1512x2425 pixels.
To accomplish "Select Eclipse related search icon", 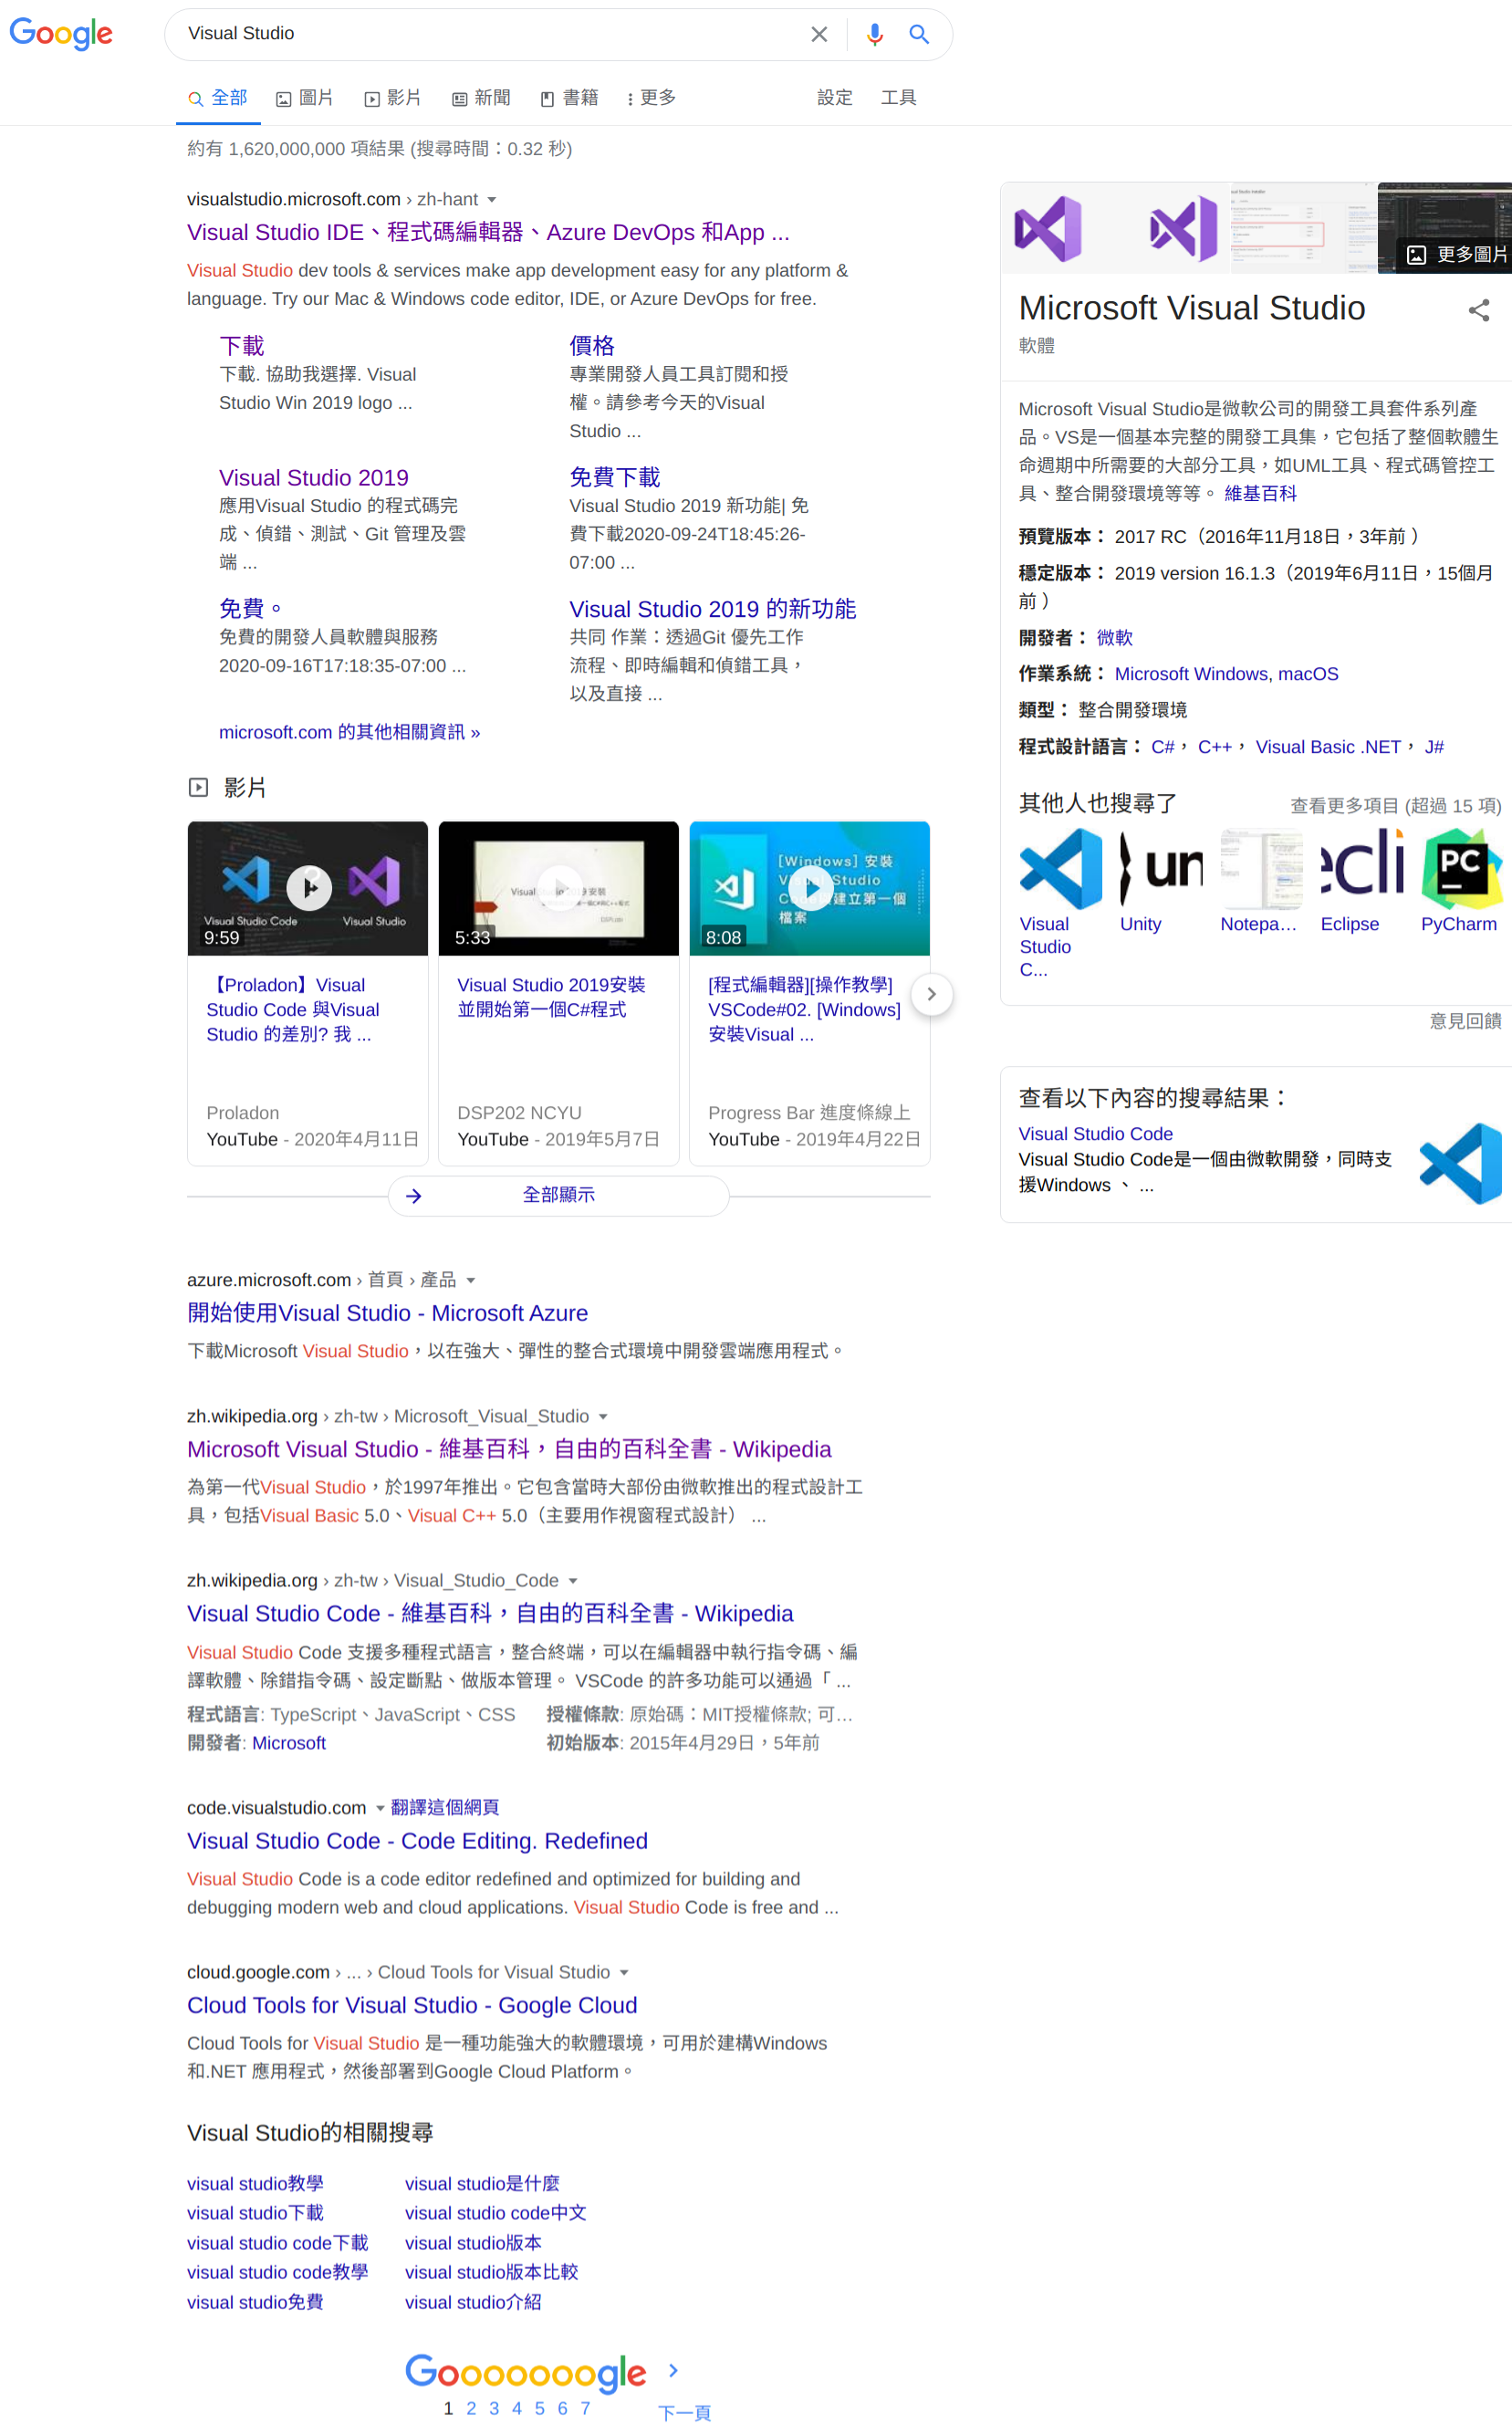I will (1362, 868).
